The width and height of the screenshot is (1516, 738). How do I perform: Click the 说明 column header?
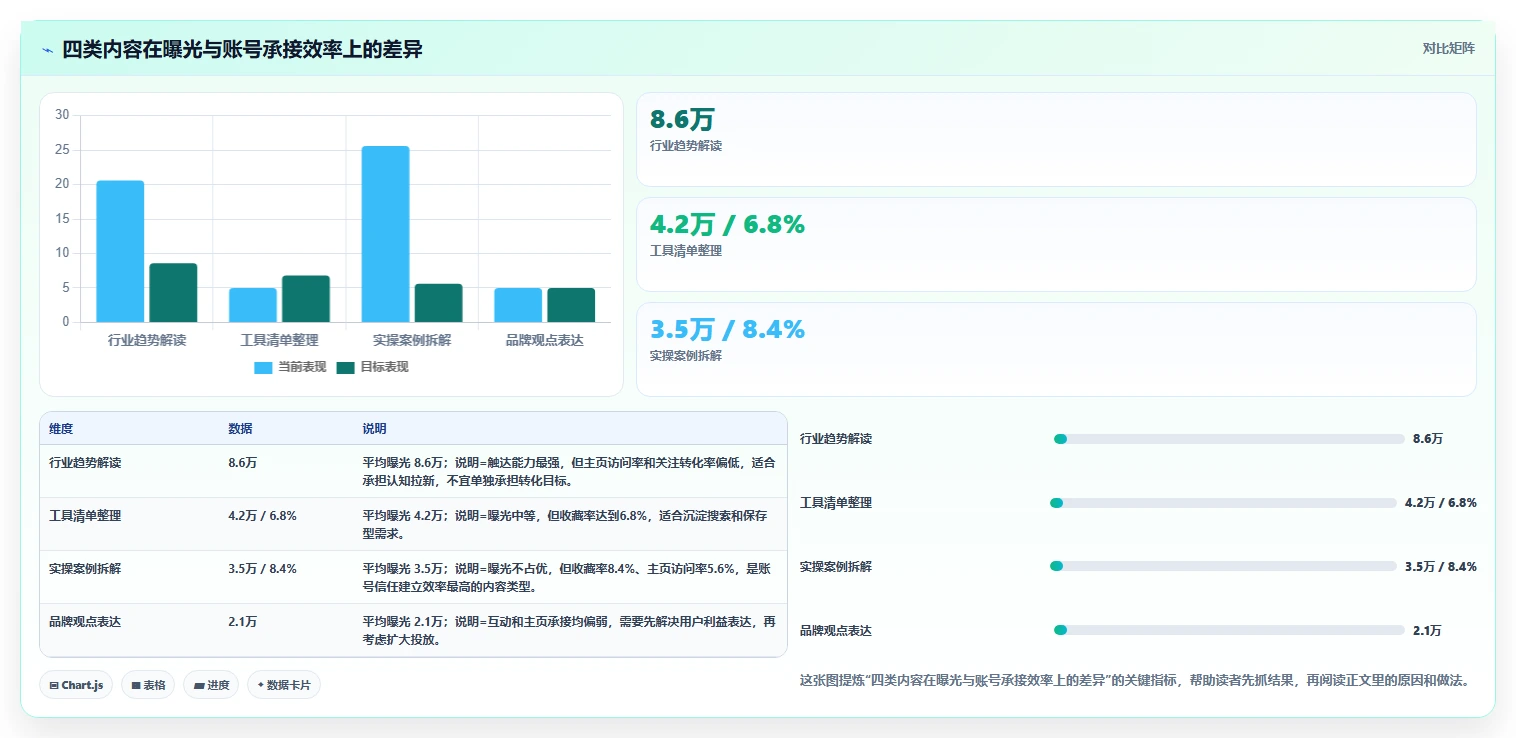click(374, 429)
